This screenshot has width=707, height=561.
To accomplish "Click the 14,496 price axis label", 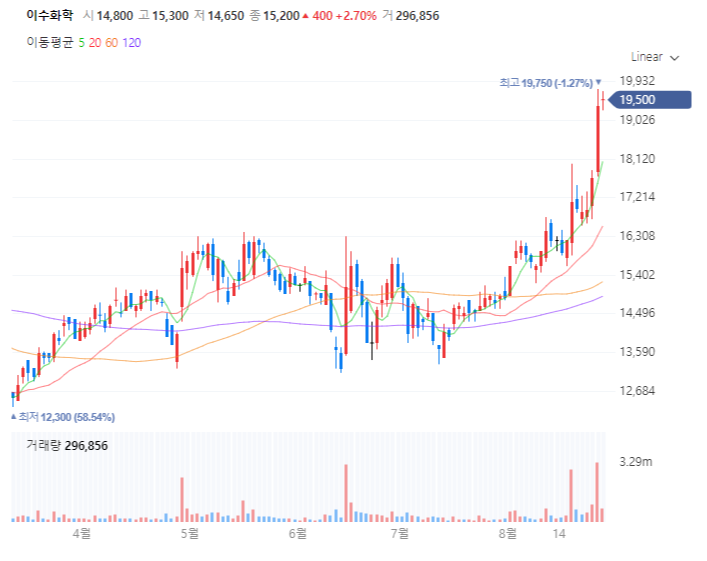I will tap(637, 313).
